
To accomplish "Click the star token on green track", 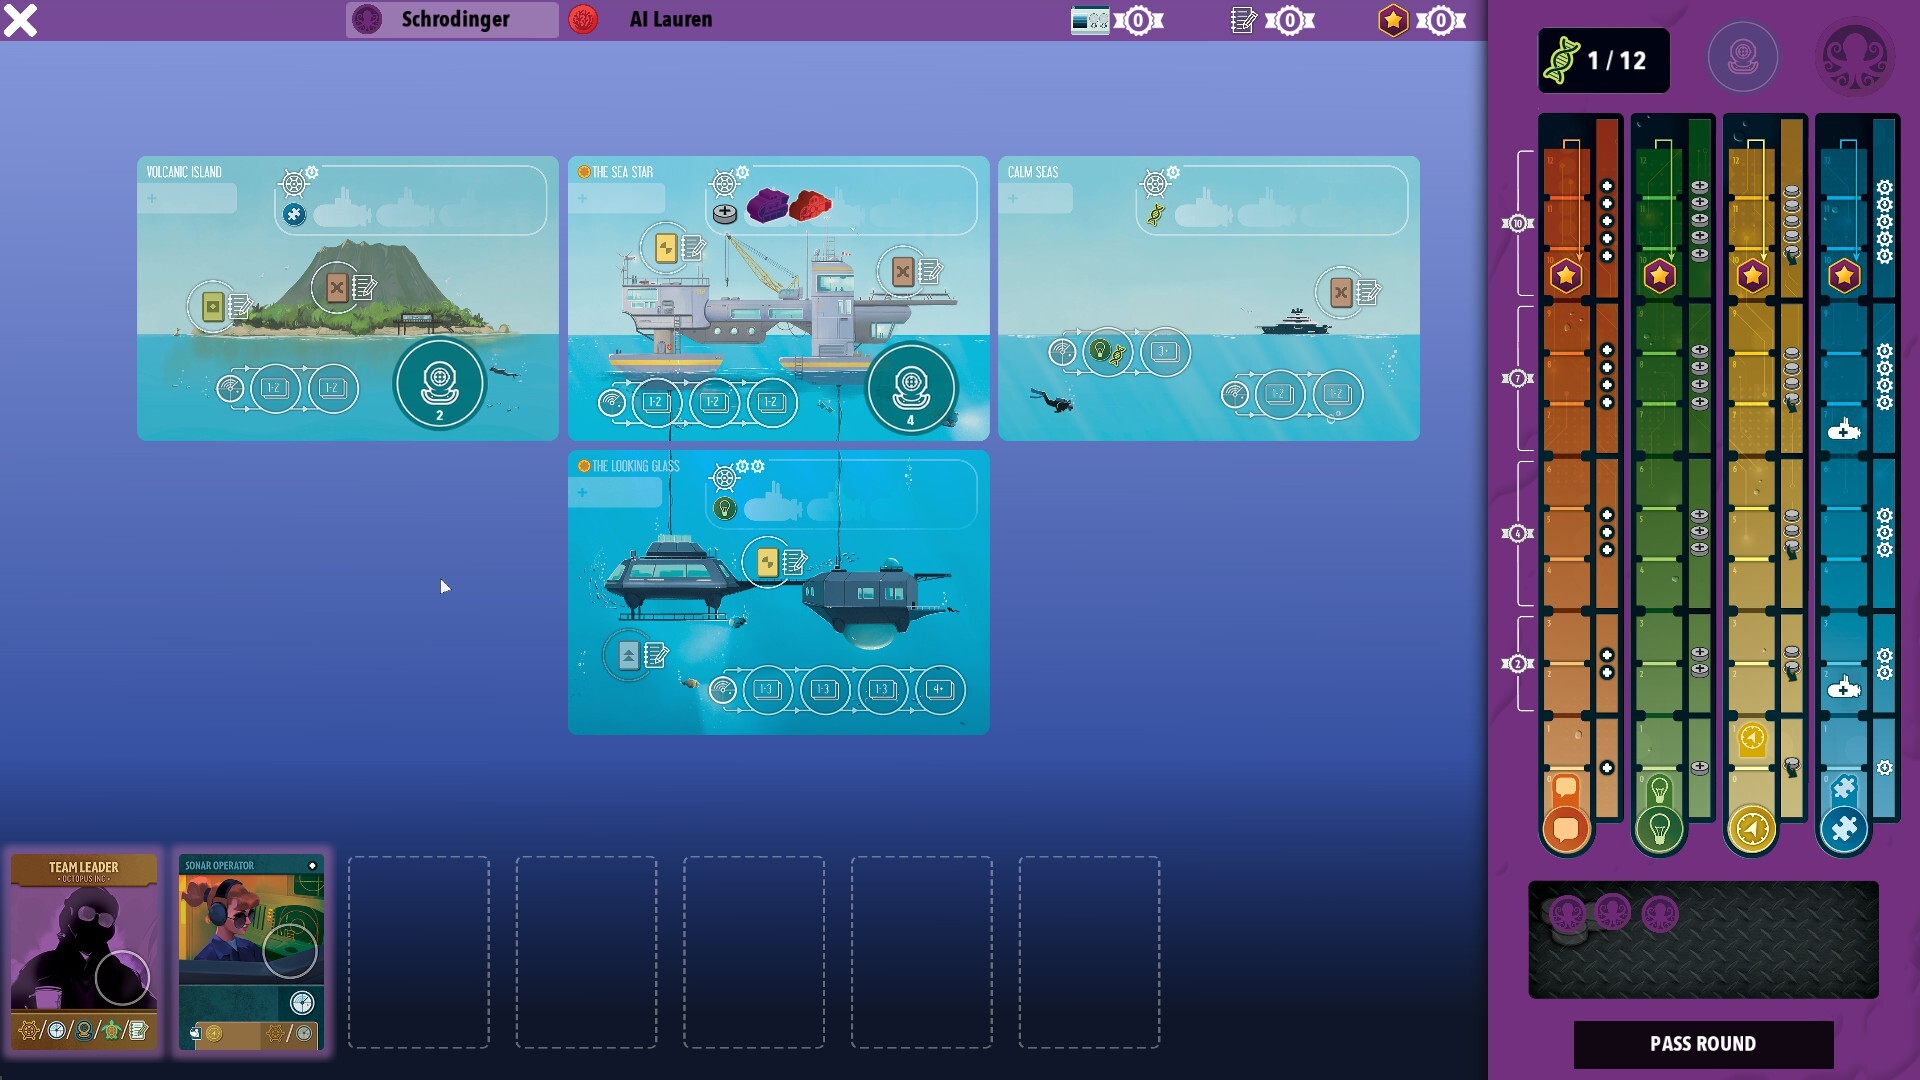I will (x=1659, y=276).
